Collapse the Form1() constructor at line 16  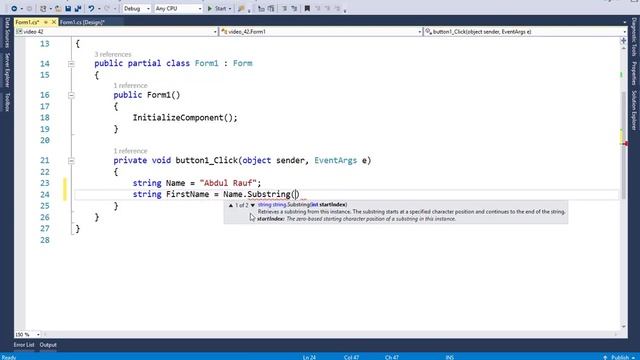click(x=71, y=95)
